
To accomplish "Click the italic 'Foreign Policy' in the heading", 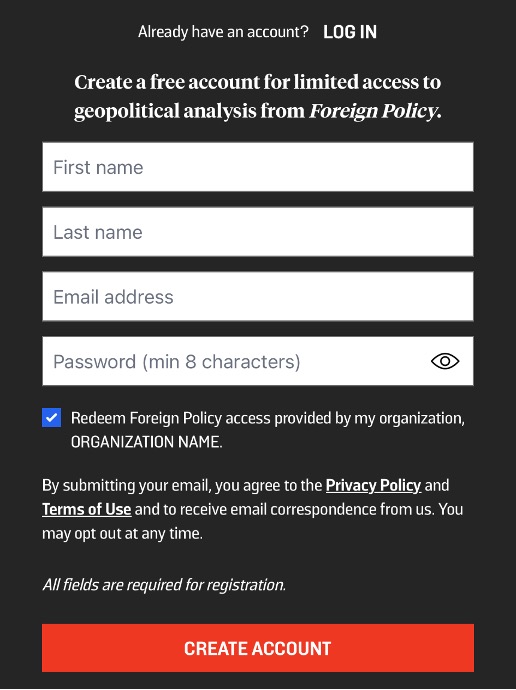I will (375, 110).
